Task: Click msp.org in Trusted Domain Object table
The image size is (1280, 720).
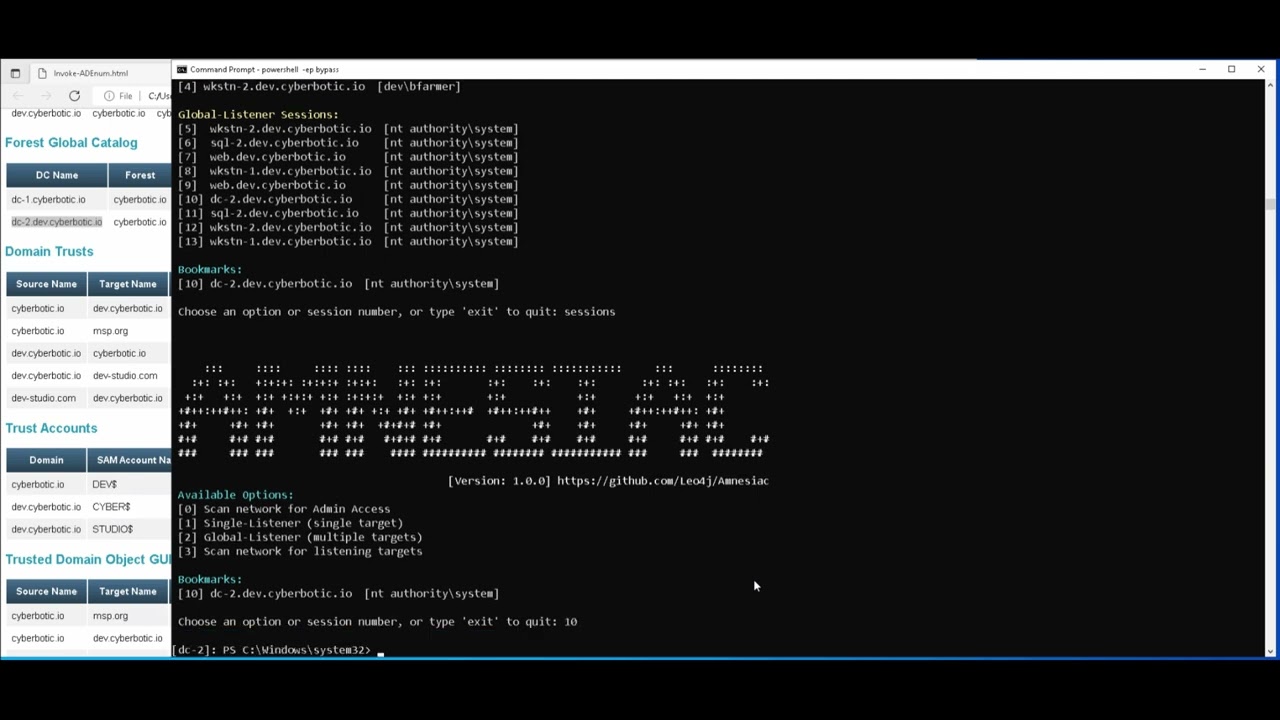Action: tap(110, 616)
